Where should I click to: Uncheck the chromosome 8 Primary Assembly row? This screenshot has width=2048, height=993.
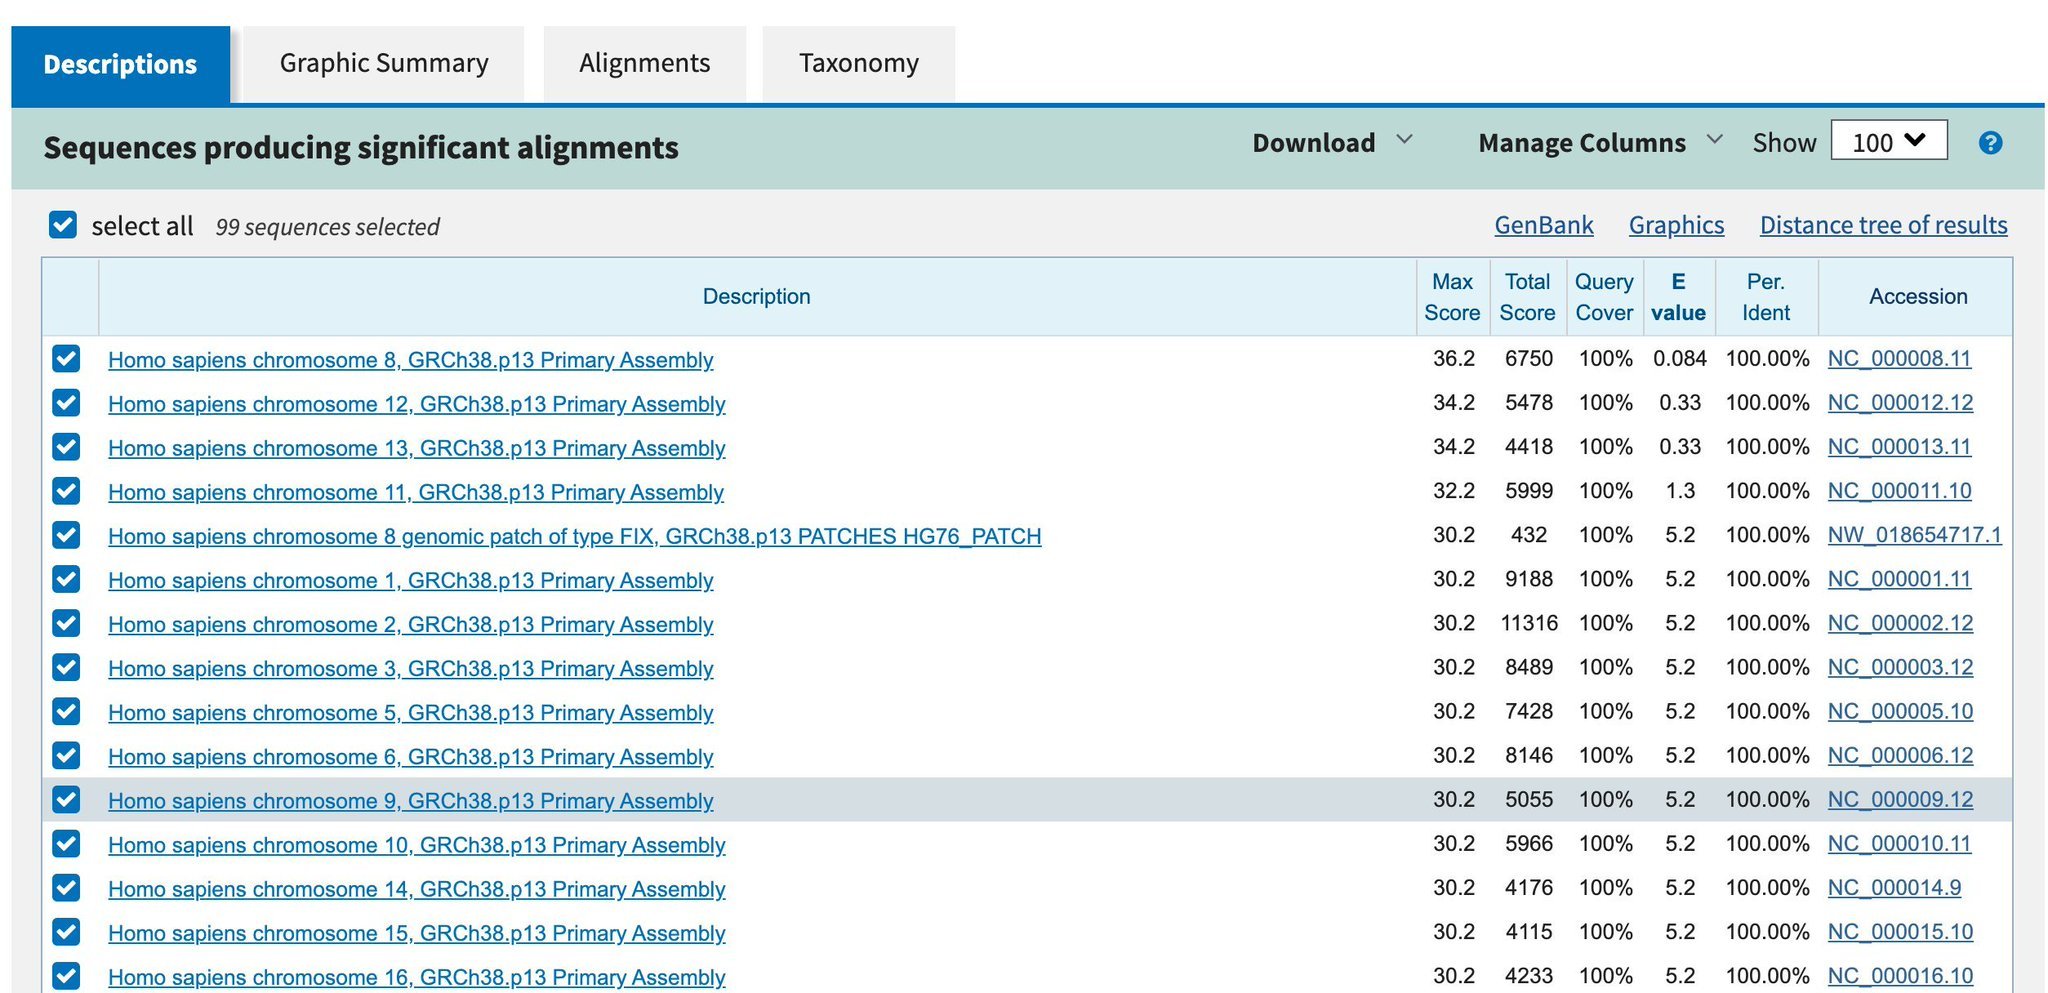pos(66,359)
